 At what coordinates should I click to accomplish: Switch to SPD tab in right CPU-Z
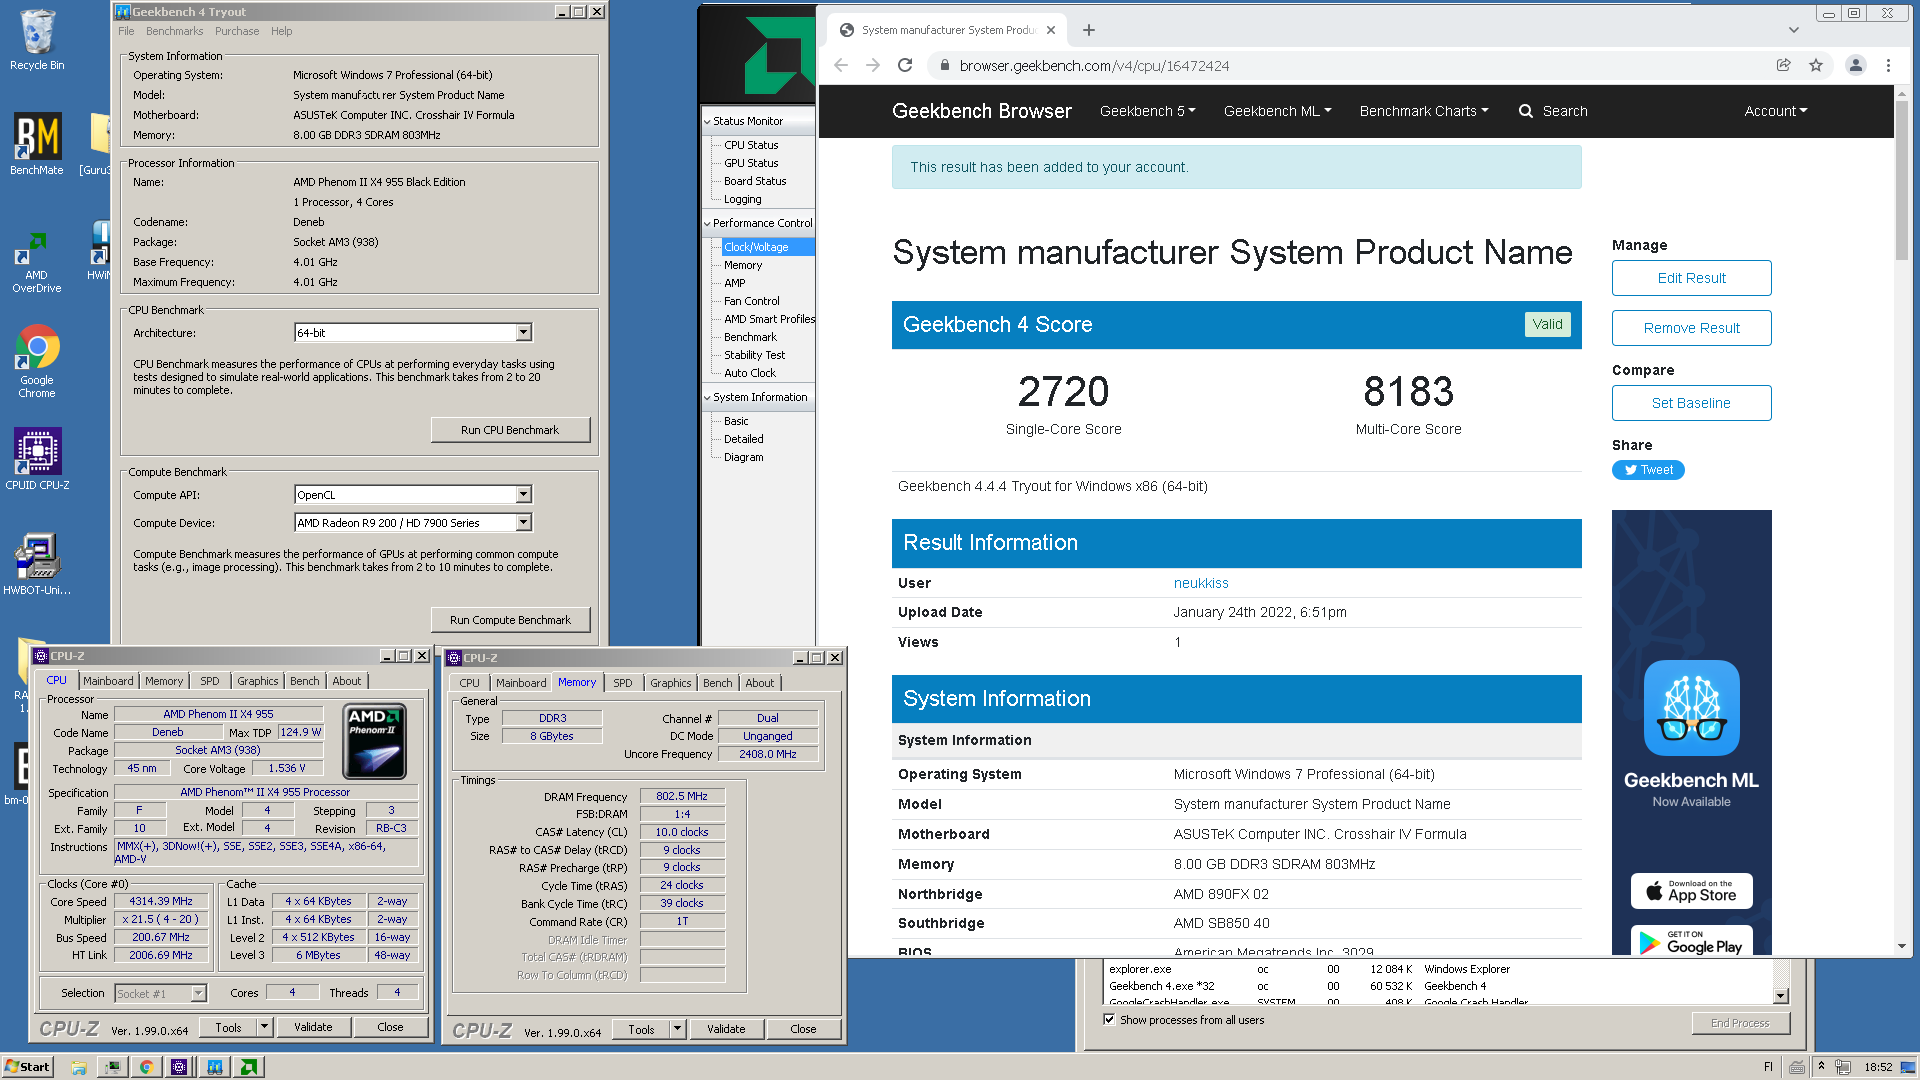pos(623,683)
